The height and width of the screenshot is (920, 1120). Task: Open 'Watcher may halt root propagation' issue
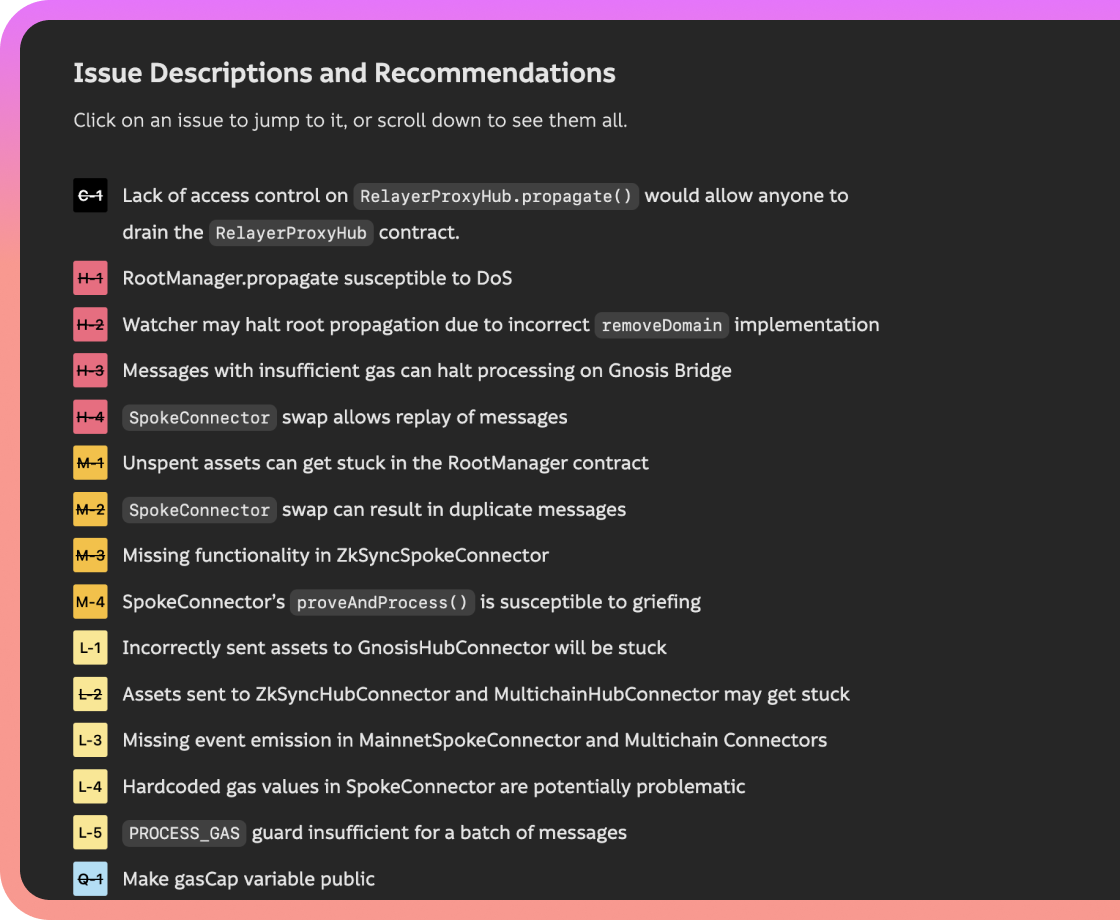click(x=501, y=324)
